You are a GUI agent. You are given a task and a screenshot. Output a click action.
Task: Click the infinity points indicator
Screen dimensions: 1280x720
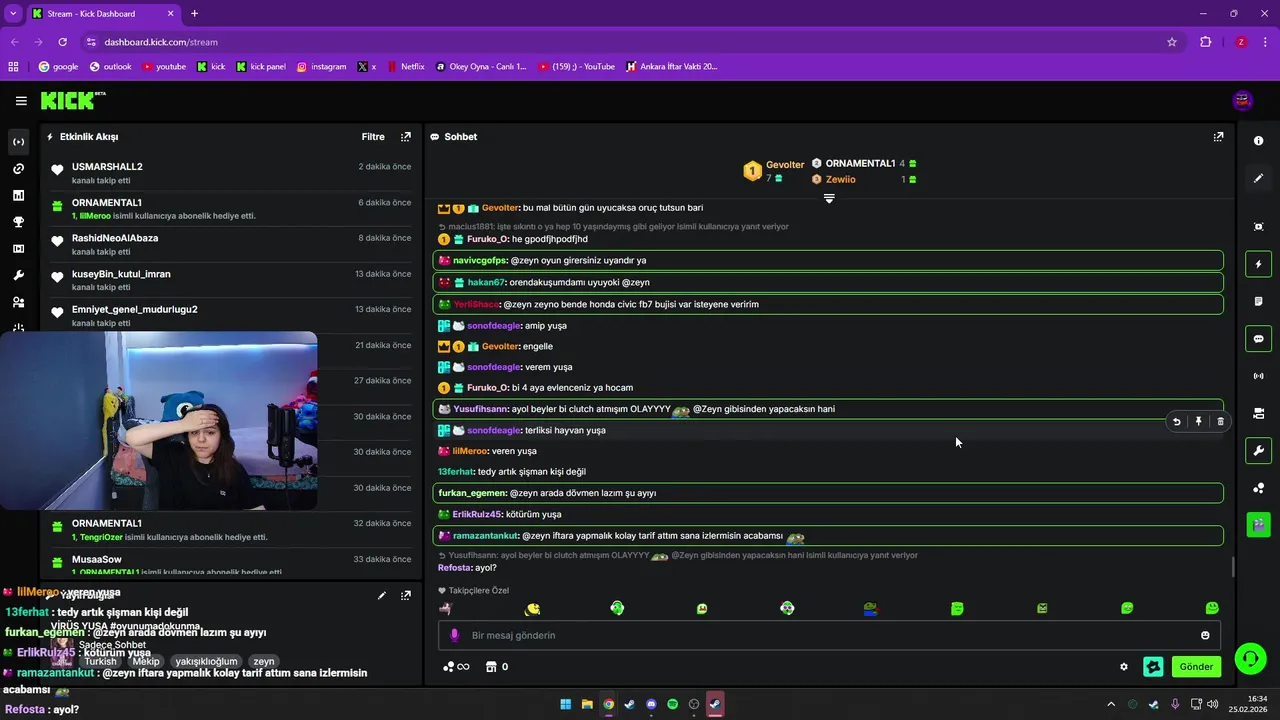pos(456,667)
